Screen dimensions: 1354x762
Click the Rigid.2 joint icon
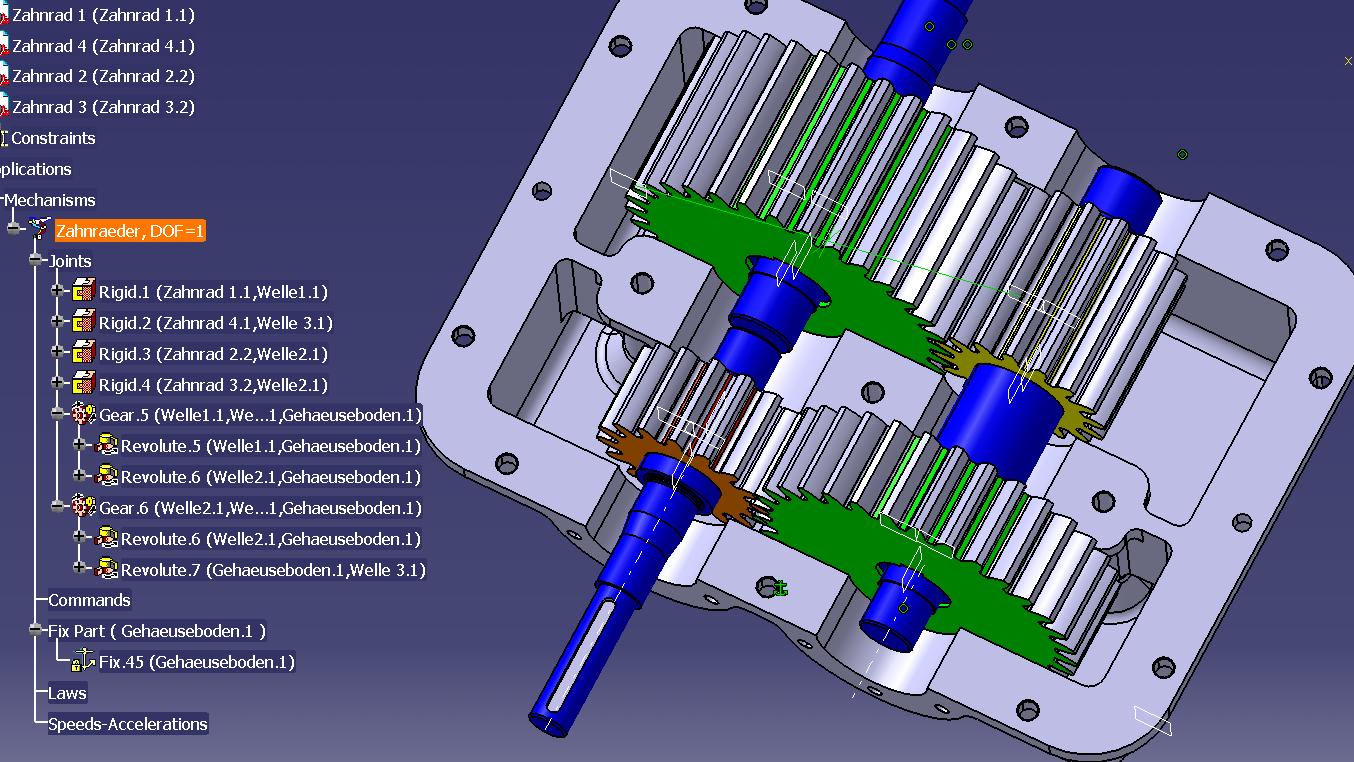(x=83, y=322)
